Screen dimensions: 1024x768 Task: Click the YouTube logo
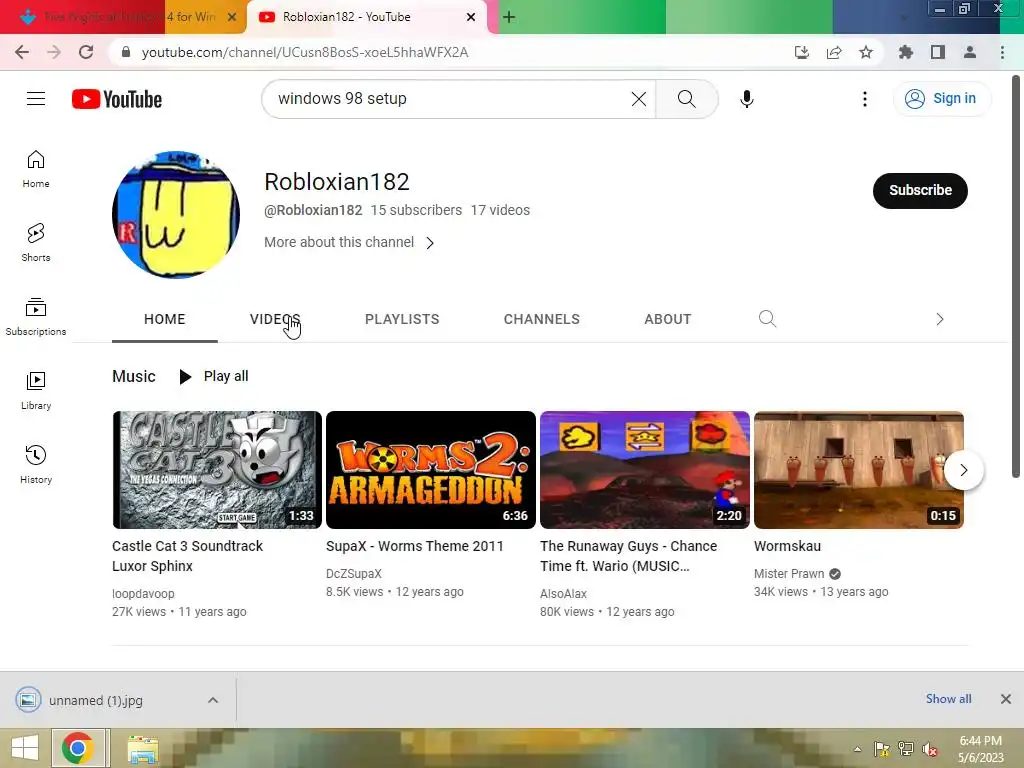tap(117, 99)
